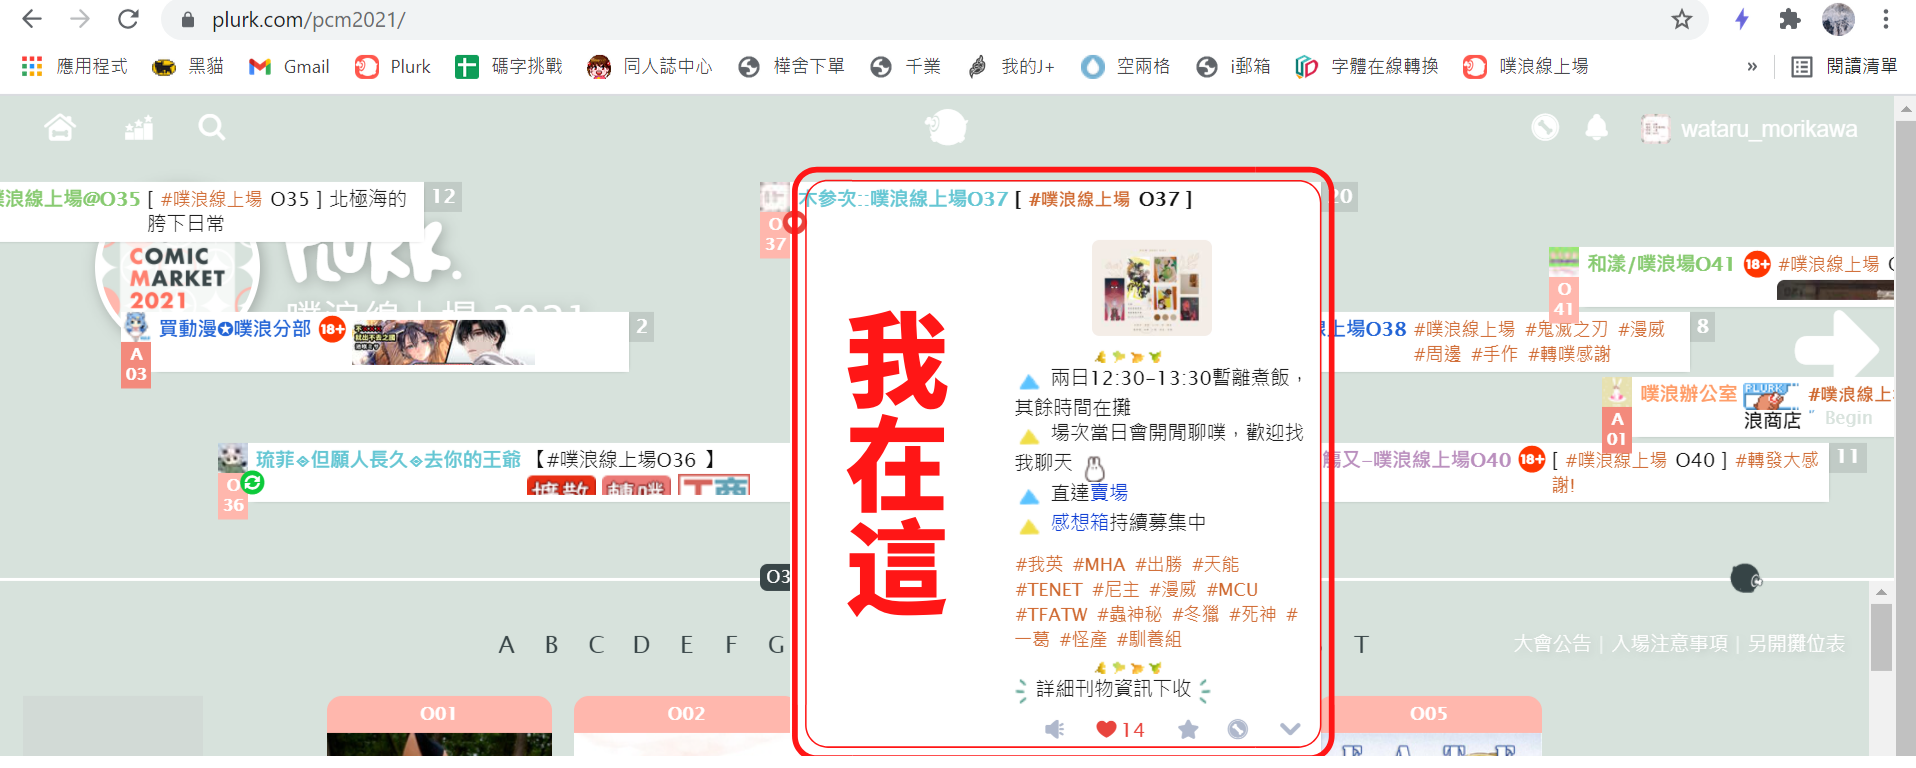
Task: Replurk the open O37 plurk
Action: pos(1238,730)
